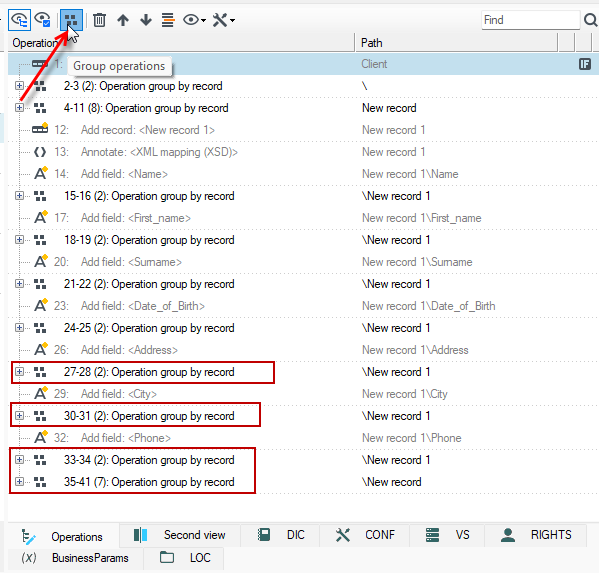
Task: Expand group 21-22 Operation group by record
Action: (19, 283)
